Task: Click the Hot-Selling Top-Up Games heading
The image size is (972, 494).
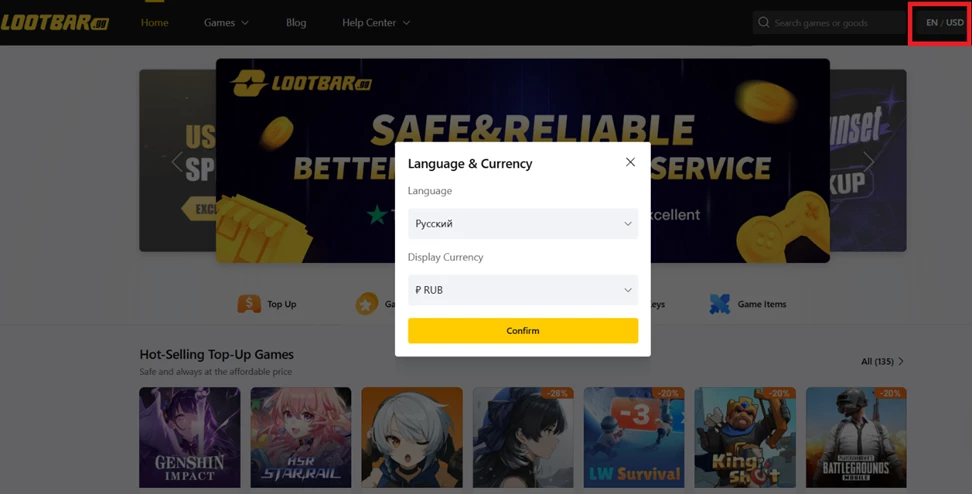Action: click(x=216, y=355)
